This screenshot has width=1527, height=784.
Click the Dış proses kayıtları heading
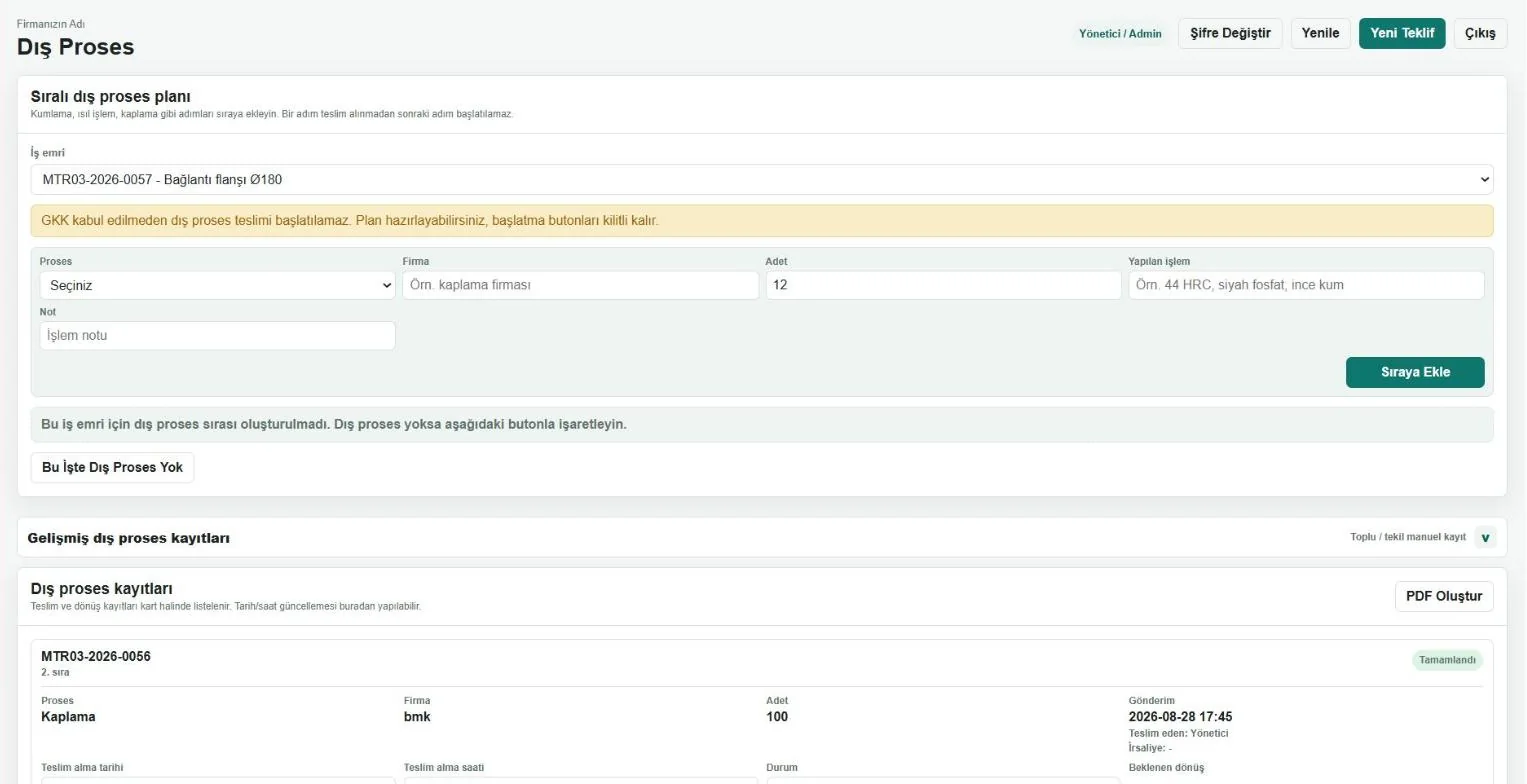coord(102,589)
